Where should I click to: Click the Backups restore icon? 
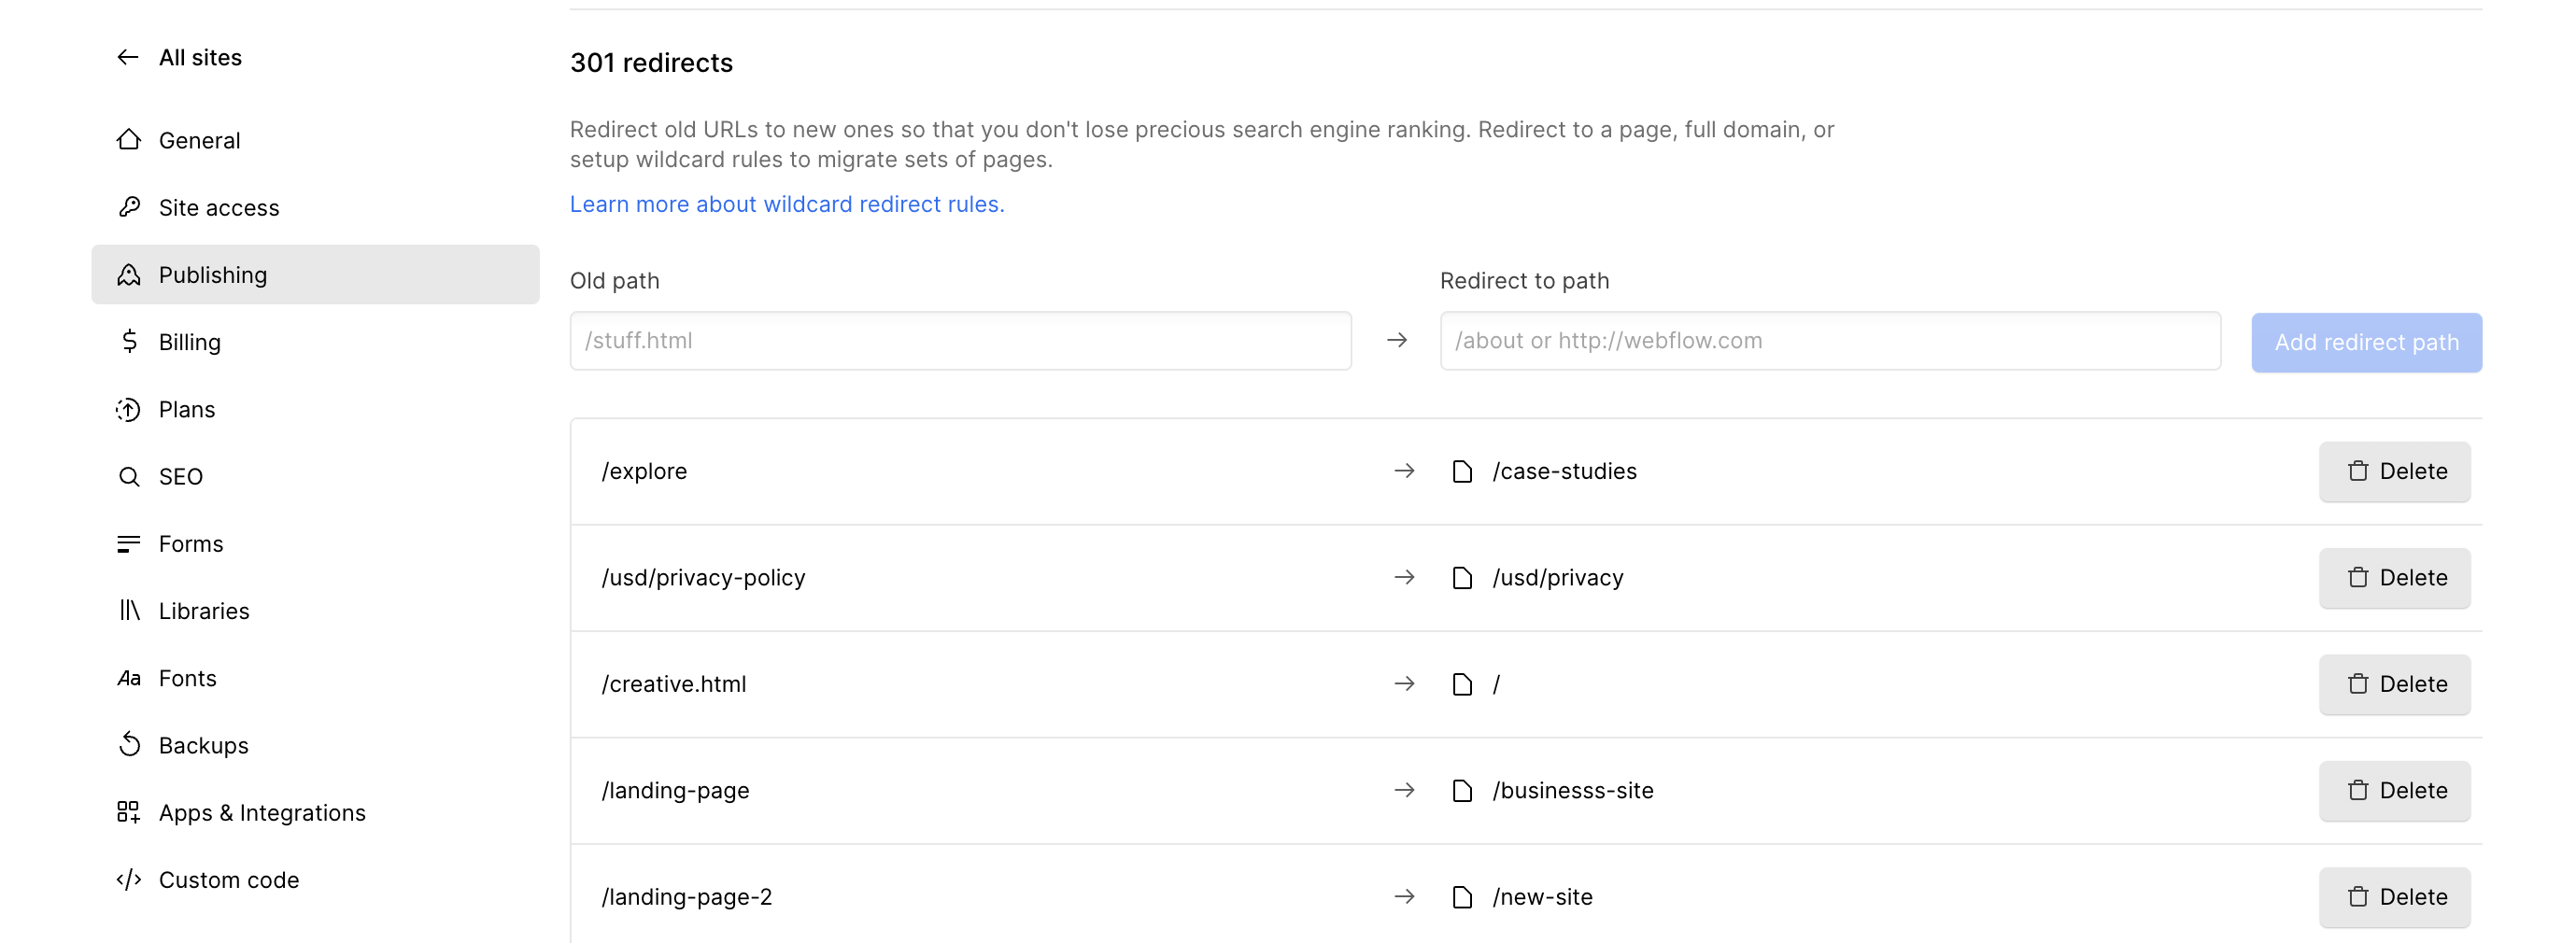(x=128, y=745)
